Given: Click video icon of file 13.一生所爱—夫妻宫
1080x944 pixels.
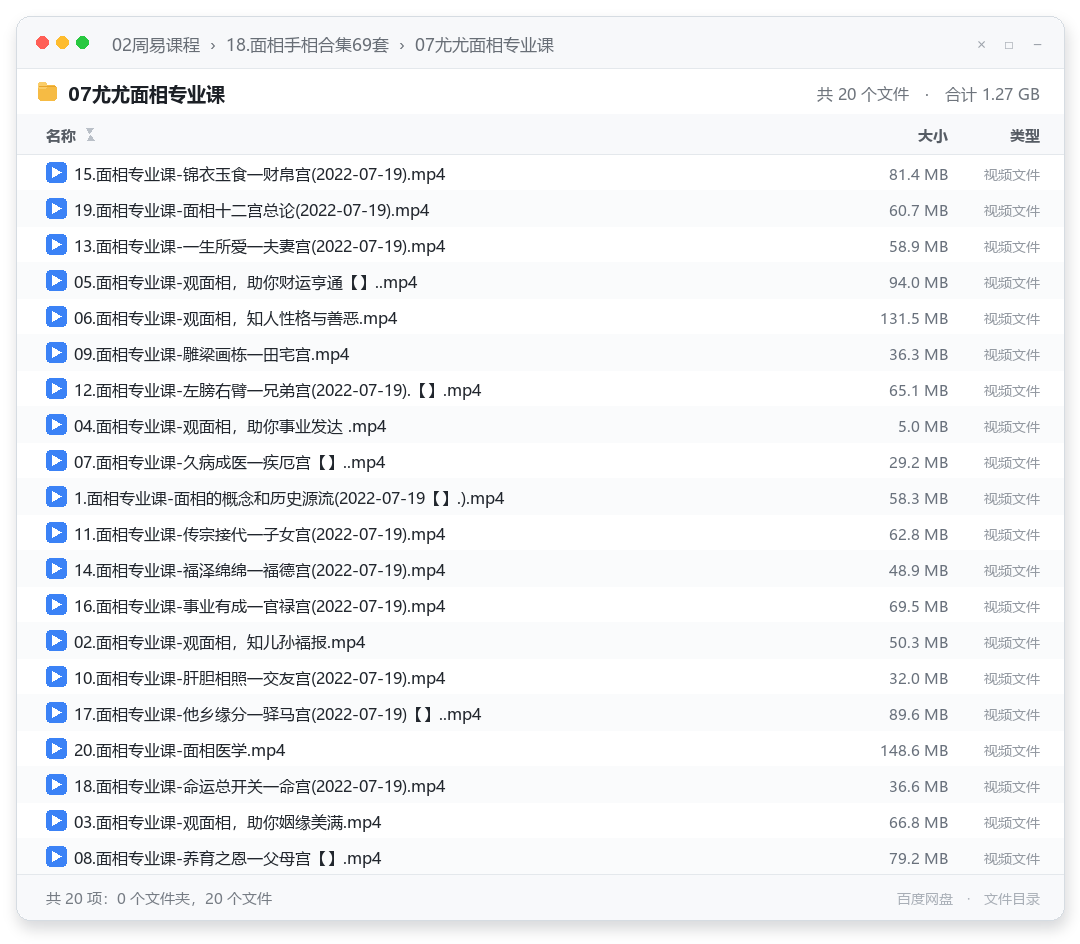Looking at the screenshot, I should (56, 244).
